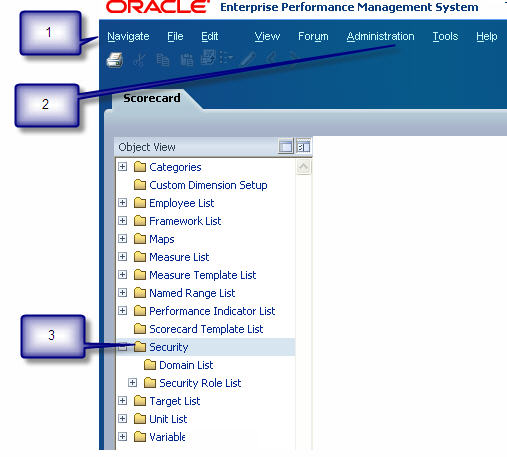Select the Measure List item

179,257
